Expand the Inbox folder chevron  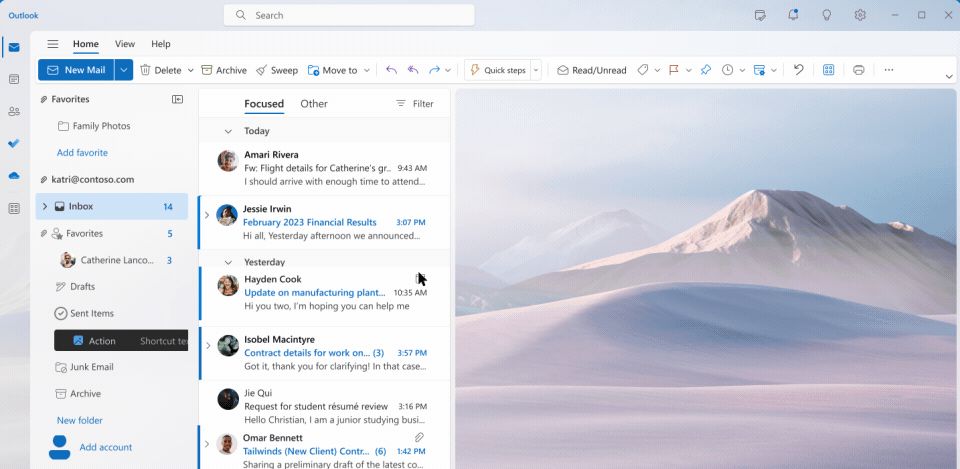click(45, 206)
